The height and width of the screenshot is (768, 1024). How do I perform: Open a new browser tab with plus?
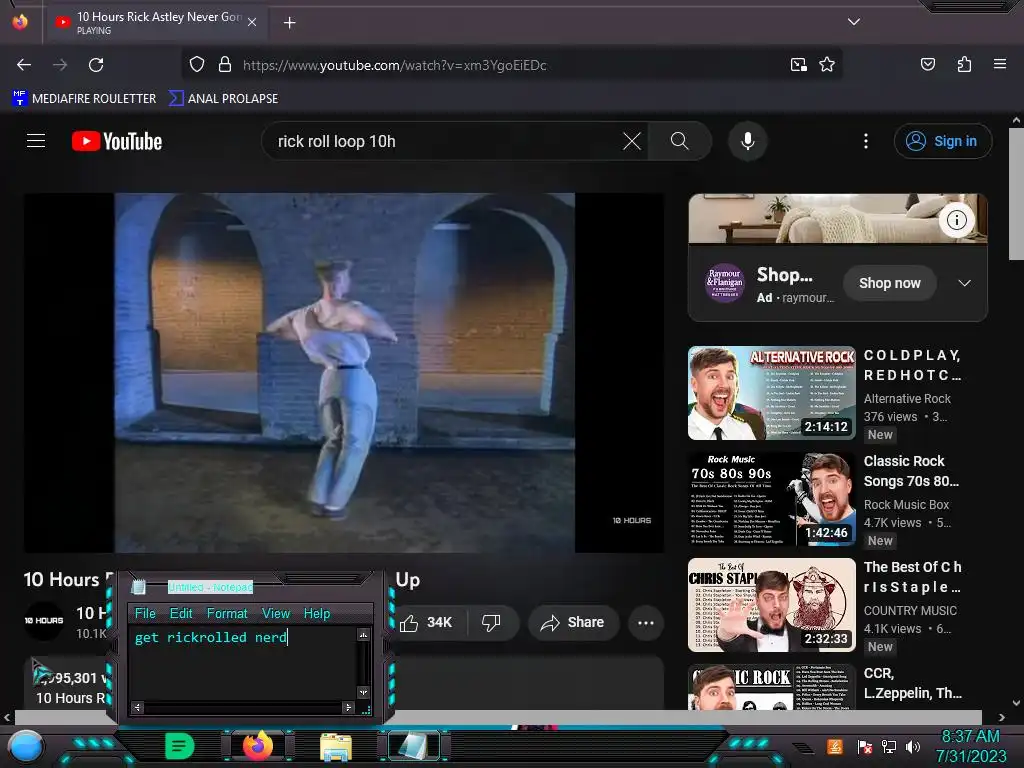tap(289, 23)
